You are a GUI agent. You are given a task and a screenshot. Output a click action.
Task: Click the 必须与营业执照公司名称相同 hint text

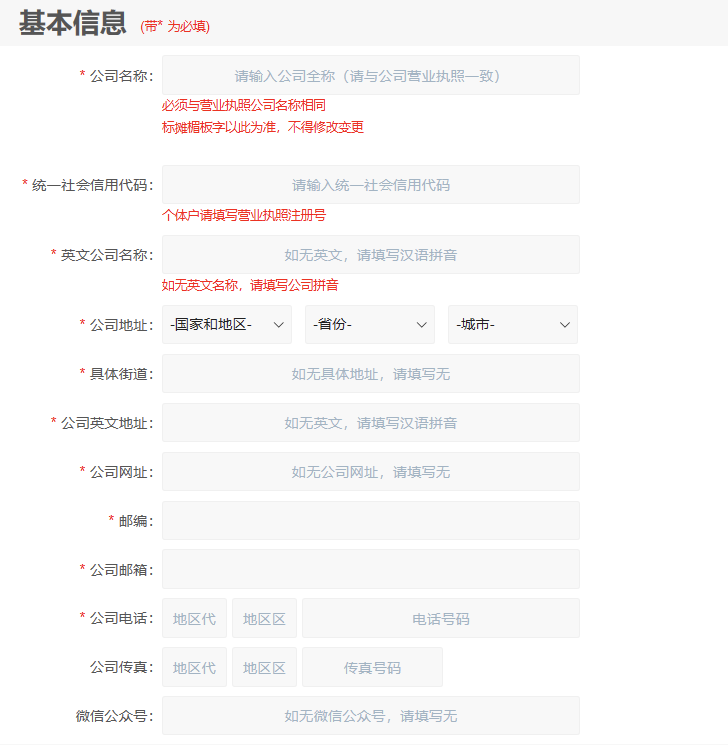[244, 105]
